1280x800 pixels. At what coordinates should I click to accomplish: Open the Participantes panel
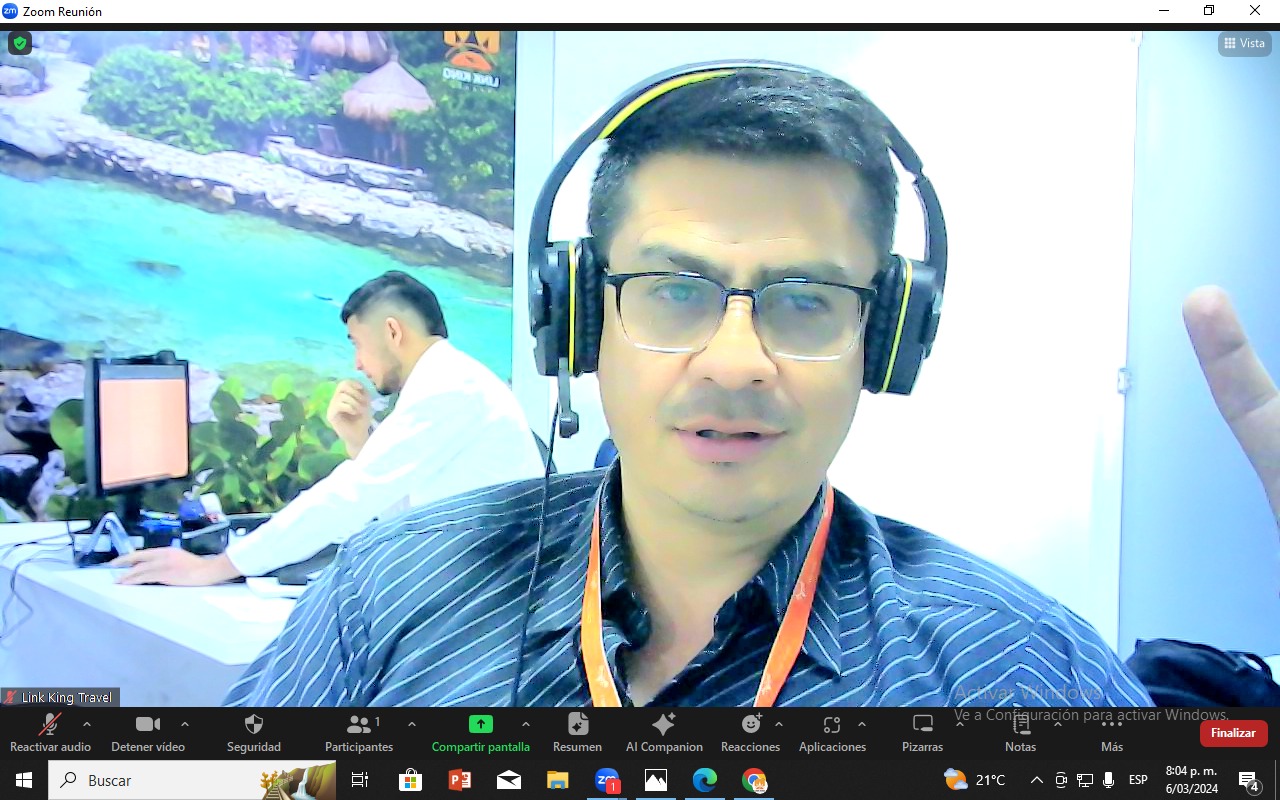[x=359, y=732]
